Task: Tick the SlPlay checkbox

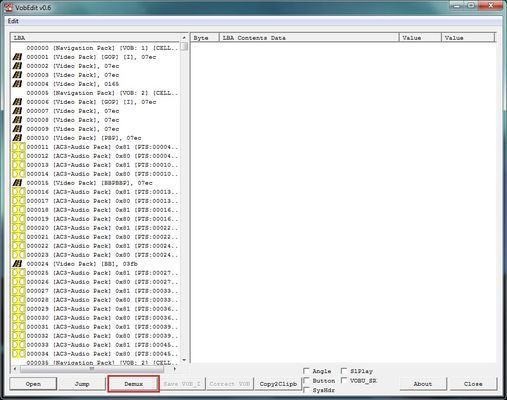Action: click(x=344, y=371)
